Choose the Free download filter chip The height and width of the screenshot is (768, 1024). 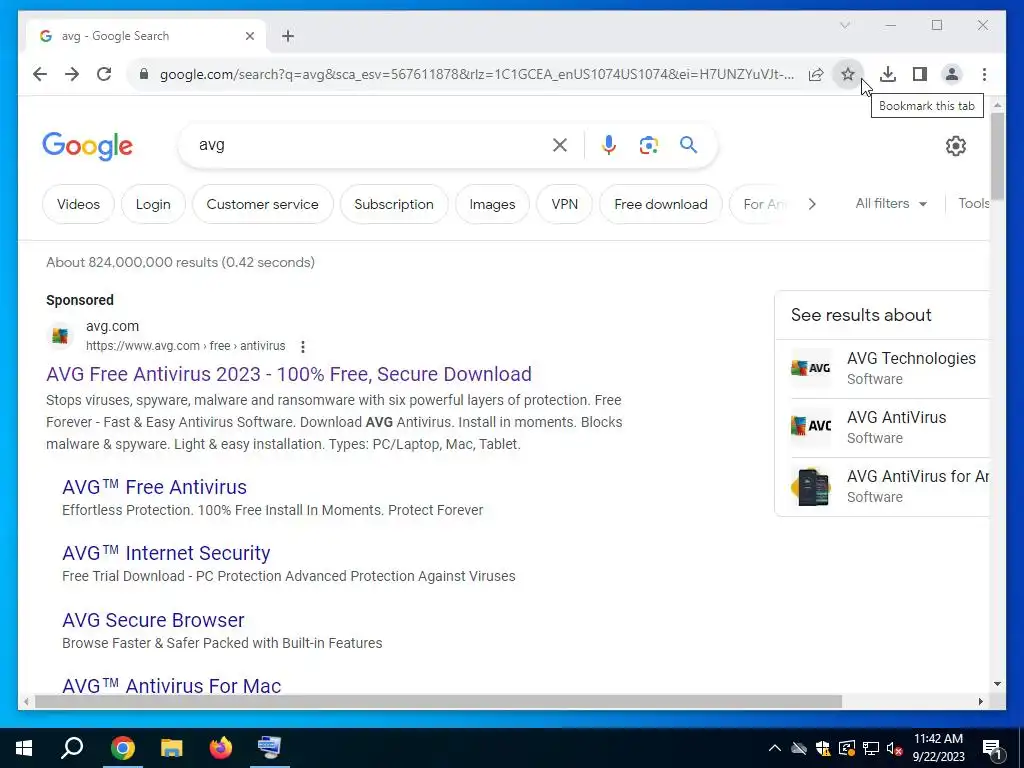coord(661,204)
